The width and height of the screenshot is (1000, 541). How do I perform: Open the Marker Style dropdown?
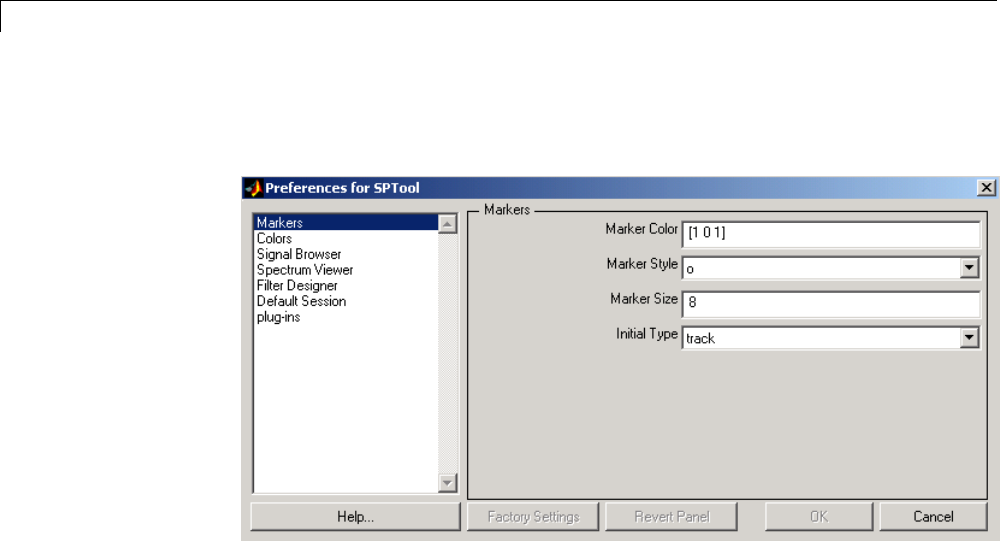(x=969, y=268)
